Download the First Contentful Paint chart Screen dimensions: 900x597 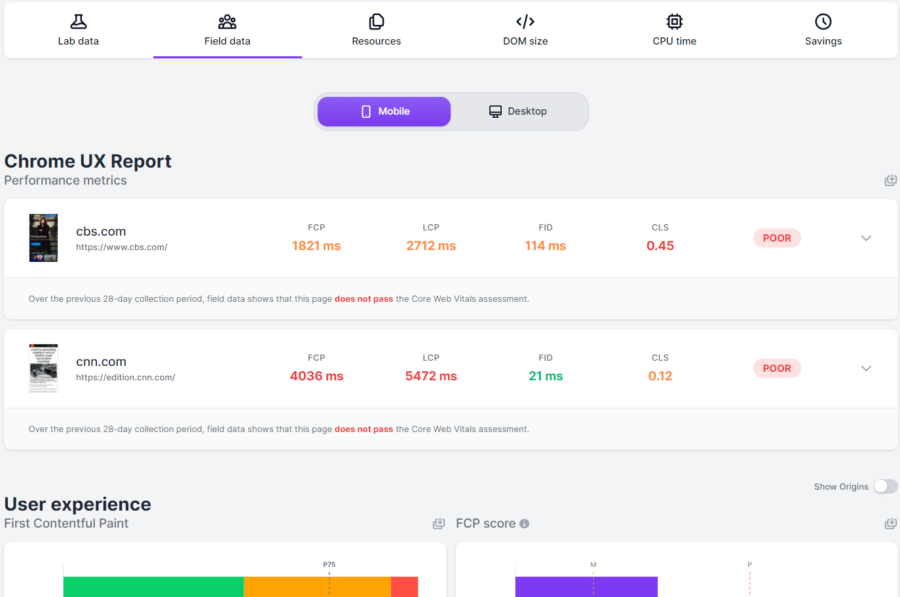[x=439, y=524]
